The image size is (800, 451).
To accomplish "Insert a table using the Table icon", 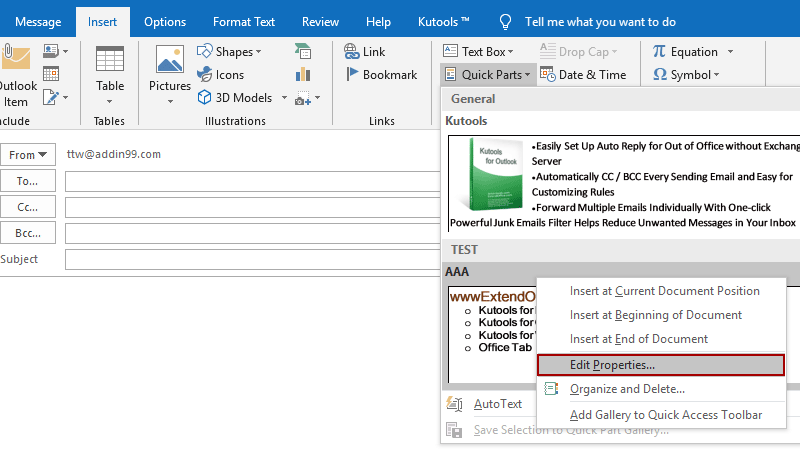I will point(109,63).
